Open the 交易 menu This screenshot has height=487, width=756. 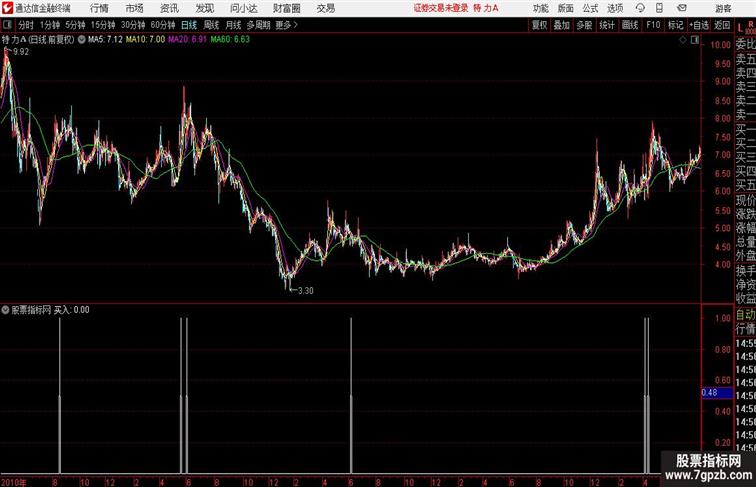coord(325,8)
